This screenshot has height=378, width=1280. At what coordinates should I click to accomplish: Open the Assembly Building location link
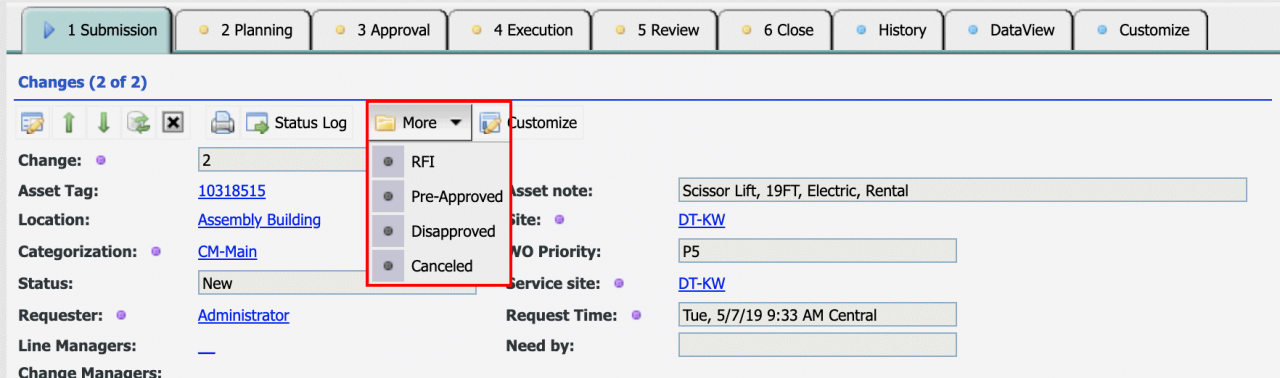click(x=259, y=220)
